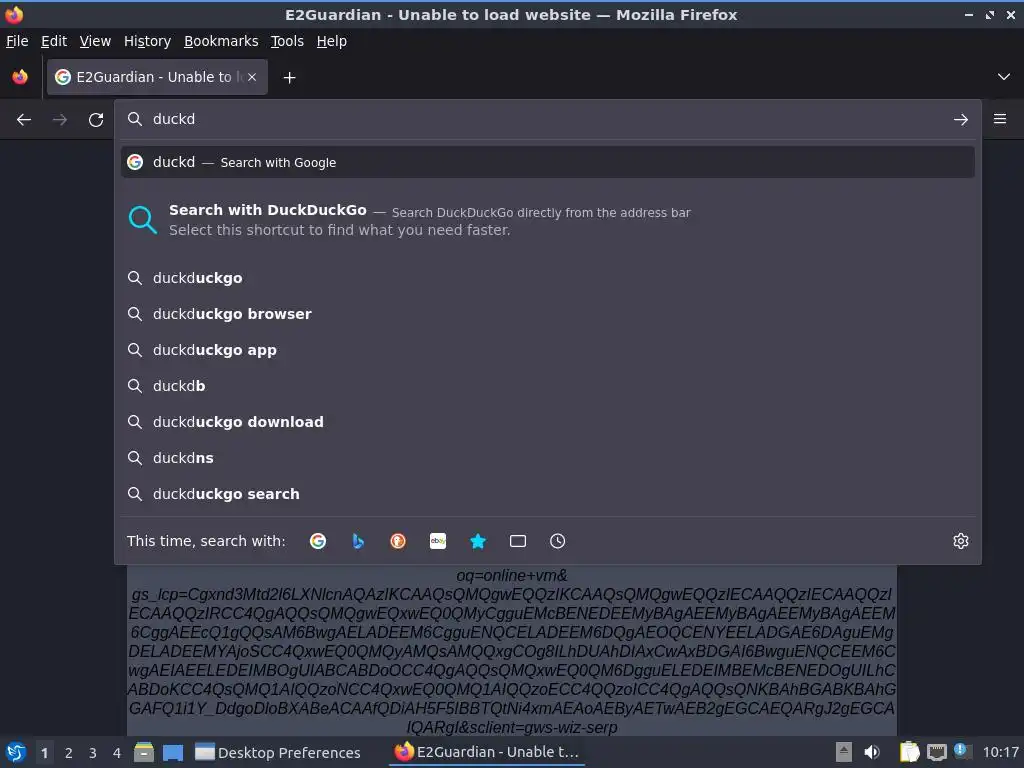The image size is (1024, 768).
Task: Choose 'duckd — Search with Google' result
Action: pyautogui.click(x=548, y=162)
